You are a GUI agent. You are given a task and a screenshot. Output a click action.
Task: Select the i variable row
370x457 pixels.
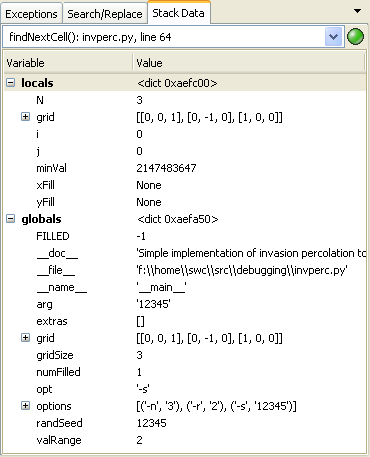[185, 134]
